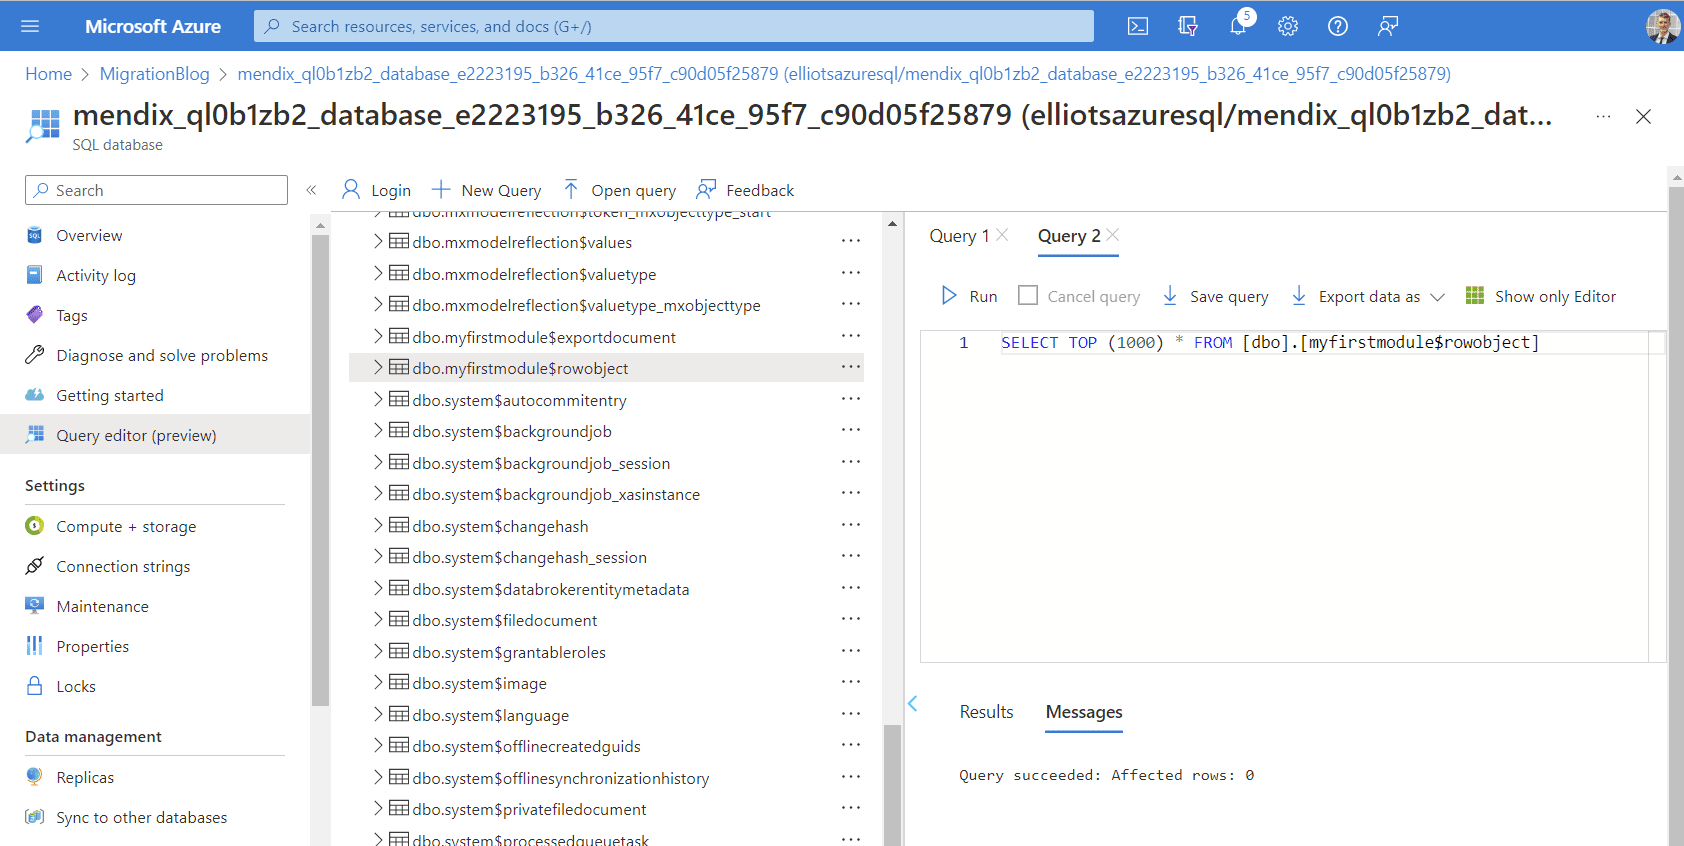Open Export data as dropdown
1684x846 pixels.
[1368, 296]
